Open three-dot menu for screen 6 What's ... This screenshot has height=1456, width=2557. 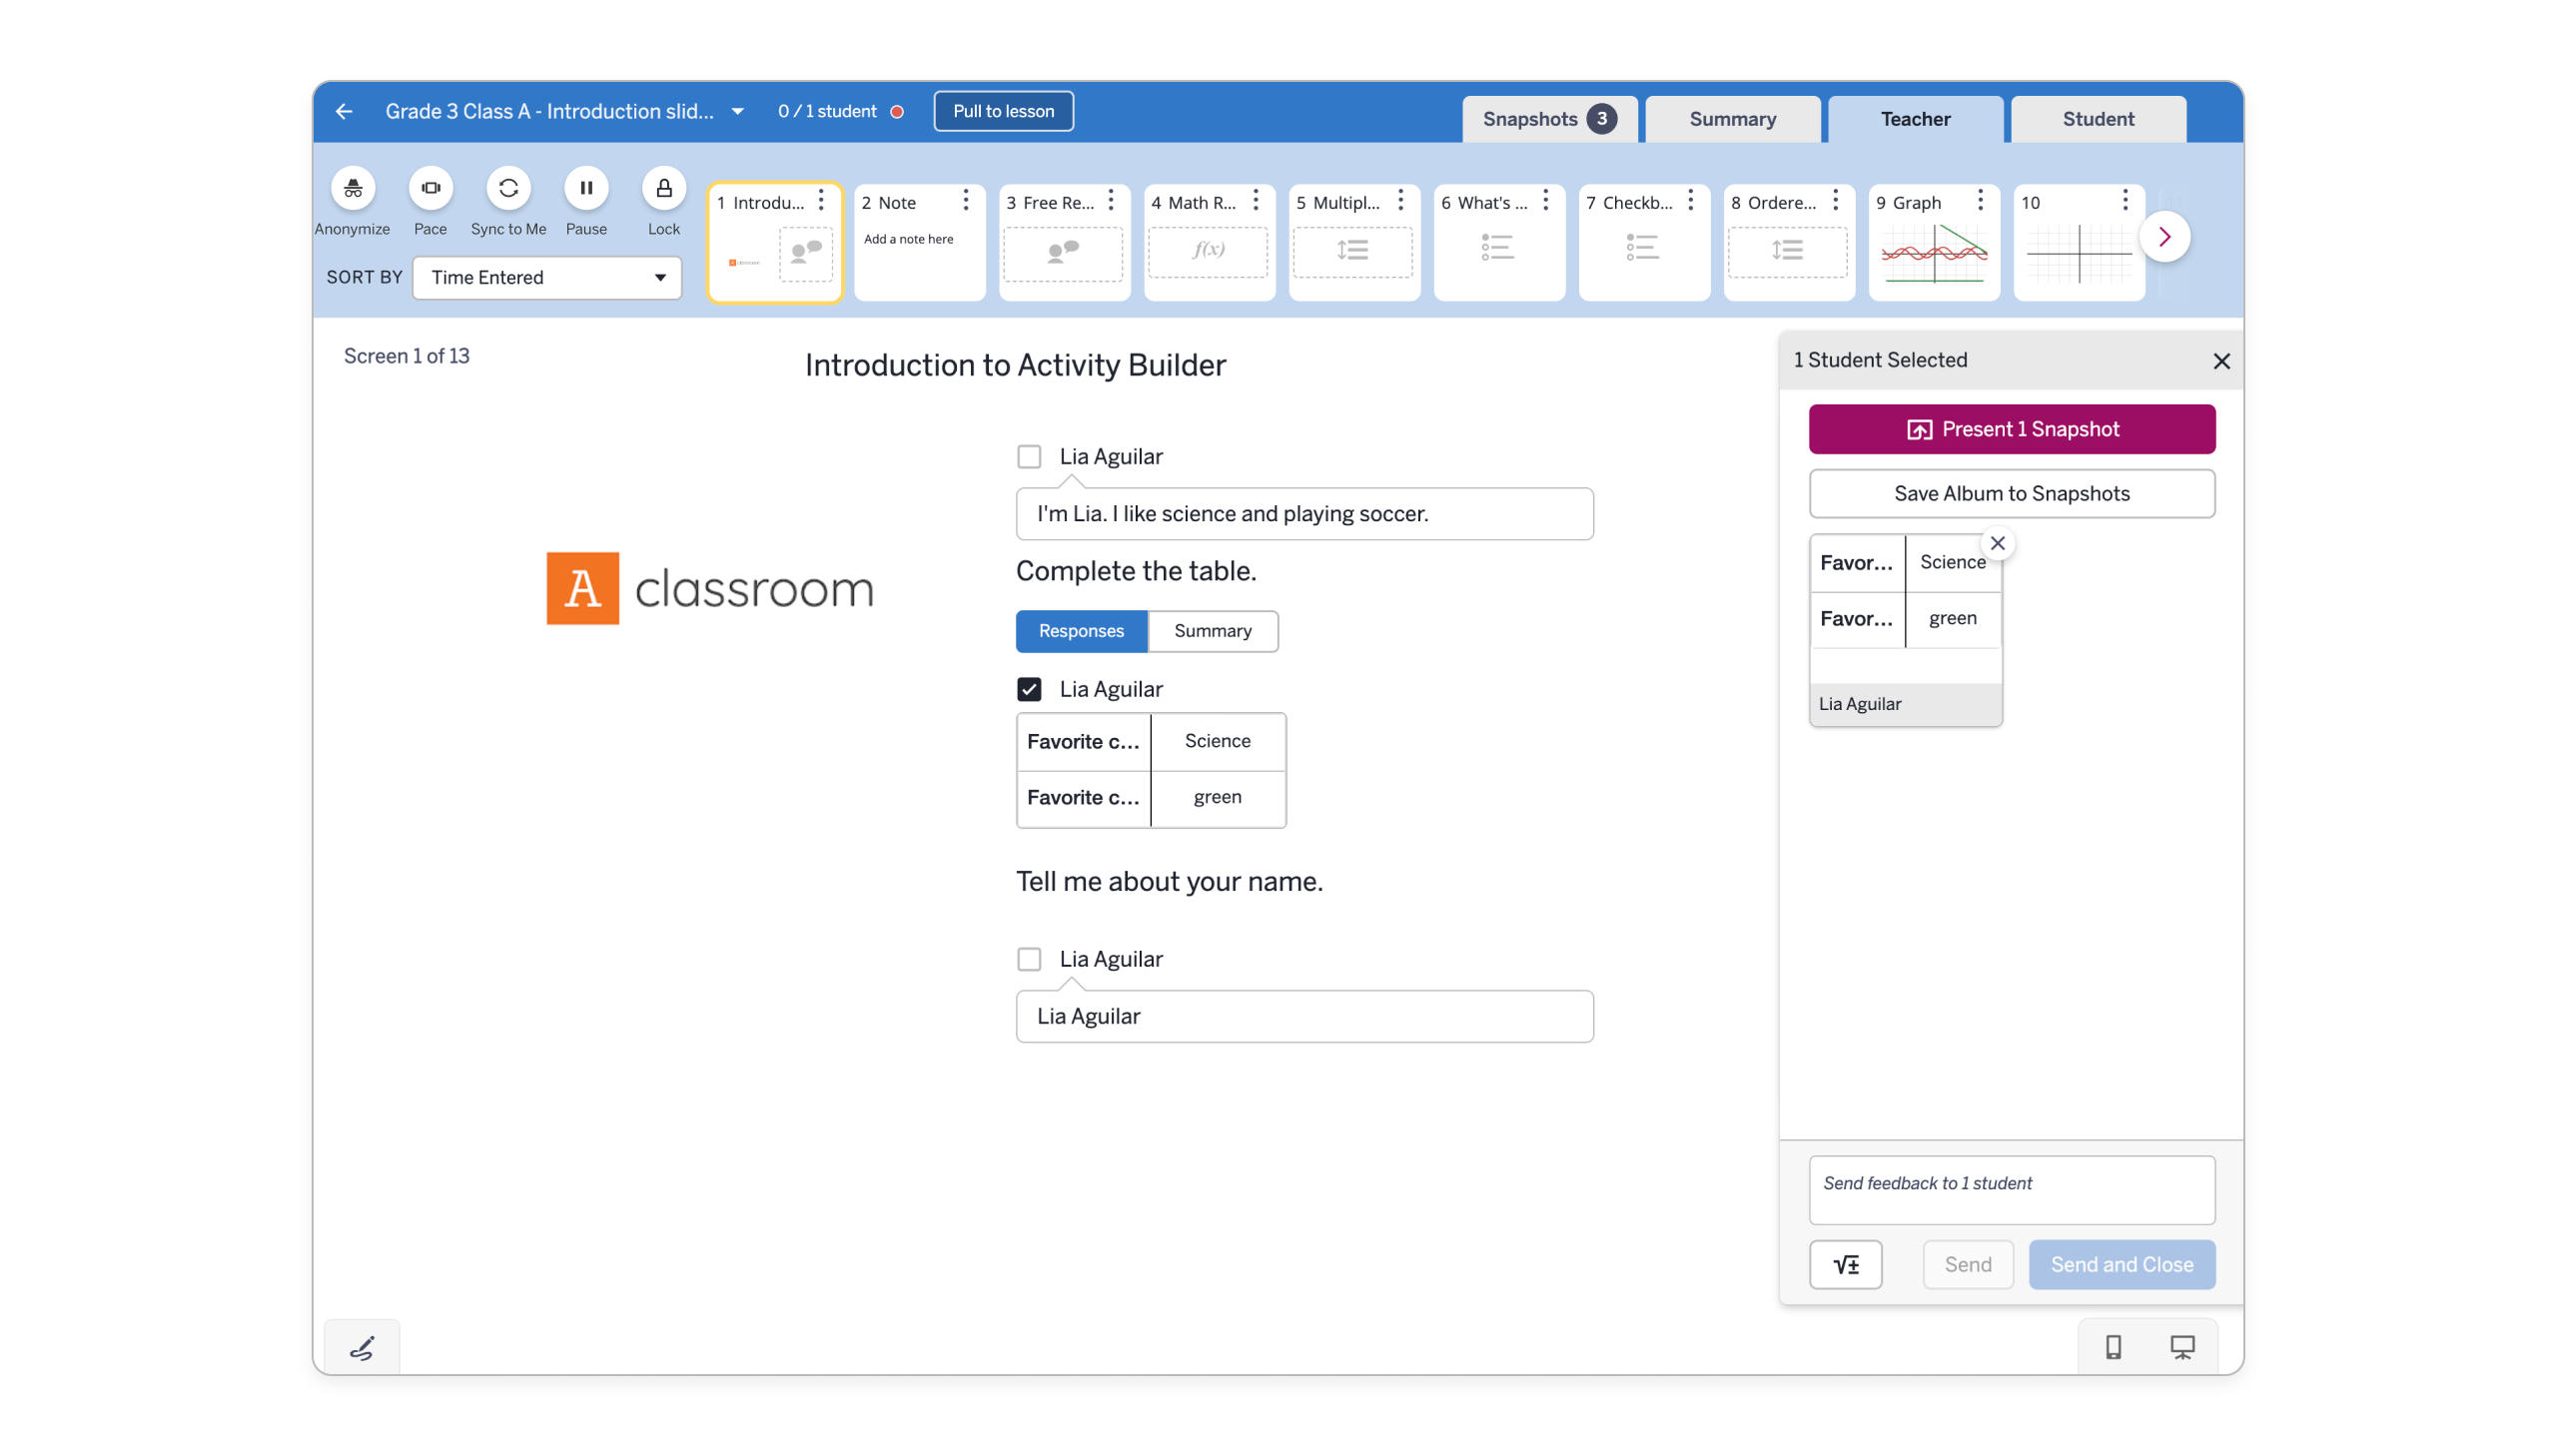(x=1545, y=201)
